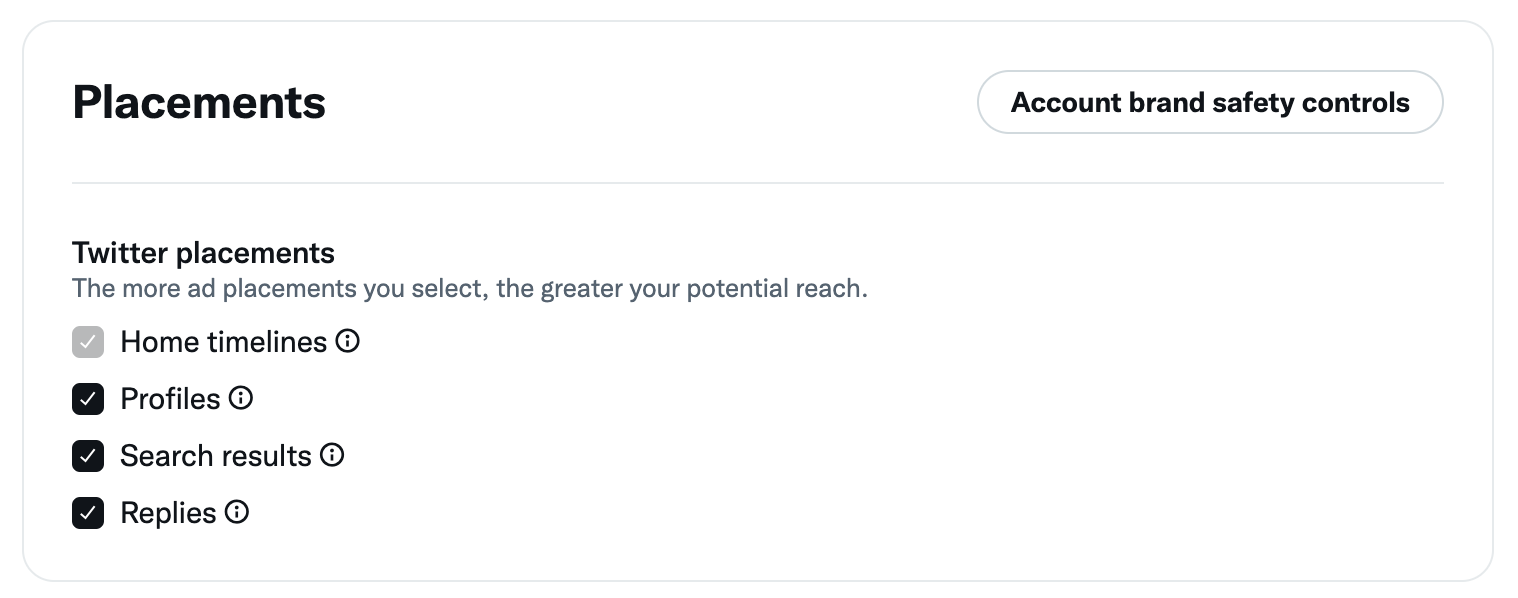Click the Home timelines label text
Viewport: 1518px width, 598px height.
[223, 342]
